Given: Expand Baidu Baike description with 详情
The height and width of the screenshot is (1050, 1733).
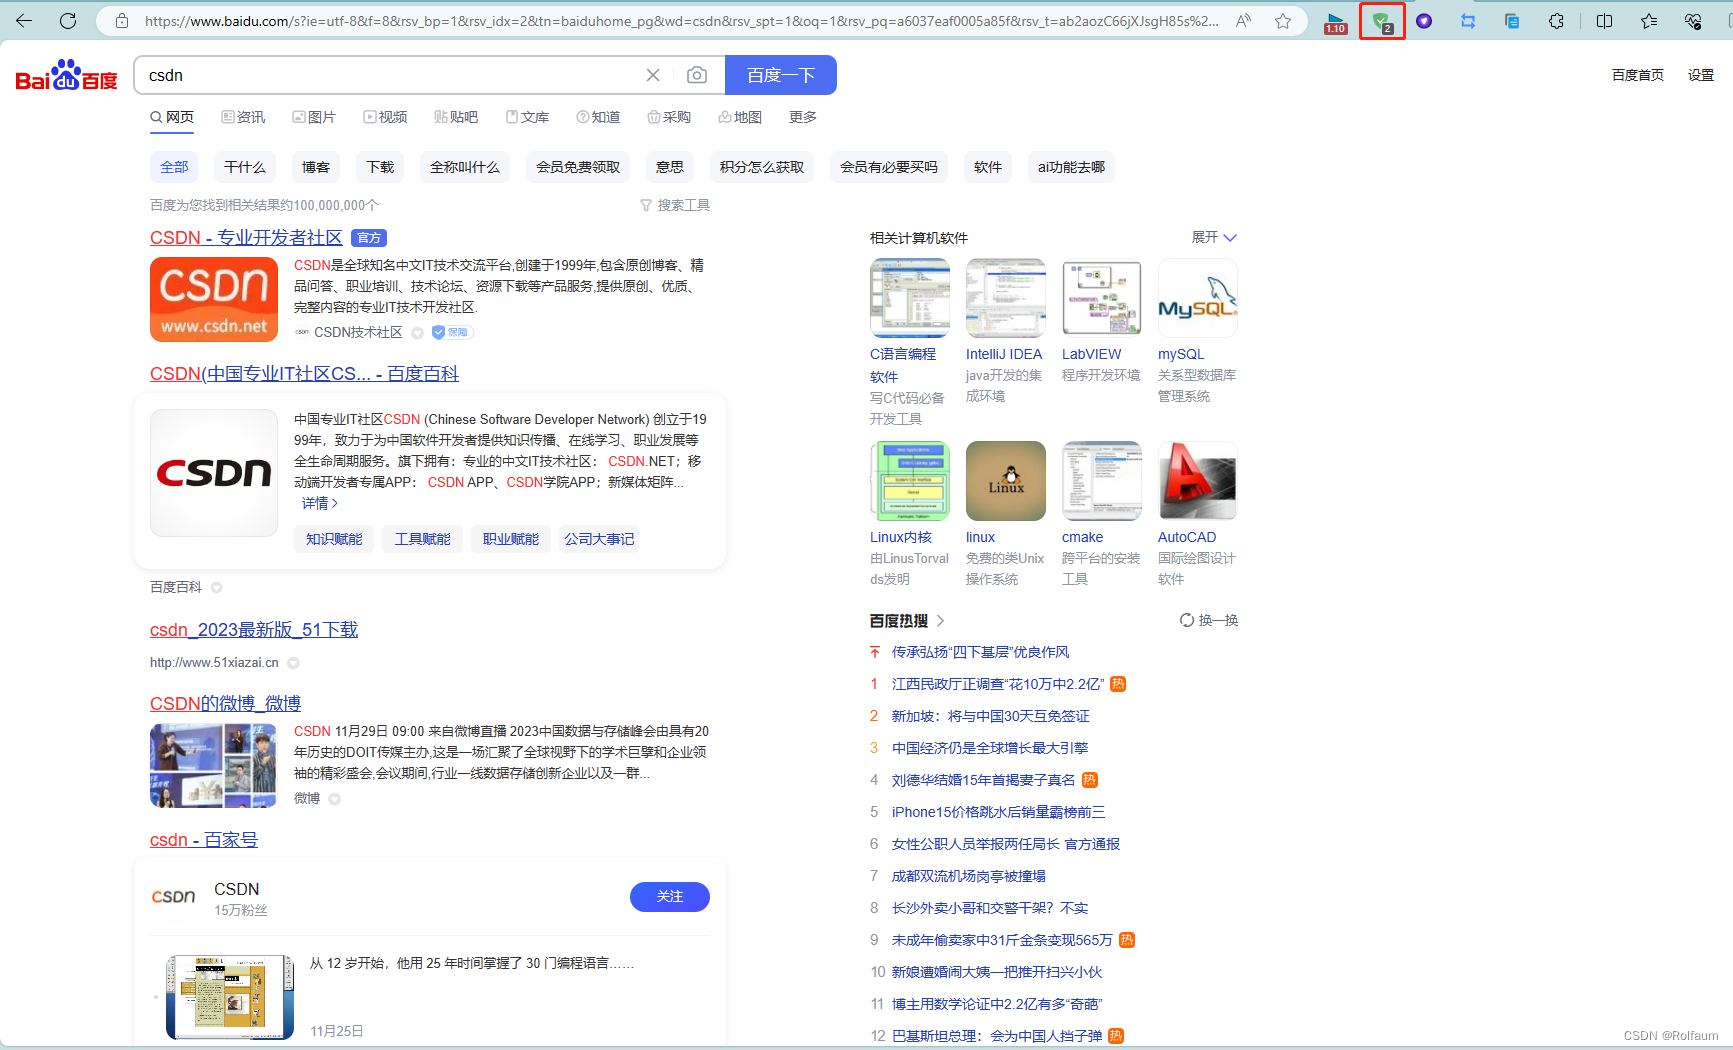Looking at the screenshot, I should coord(320,503).
